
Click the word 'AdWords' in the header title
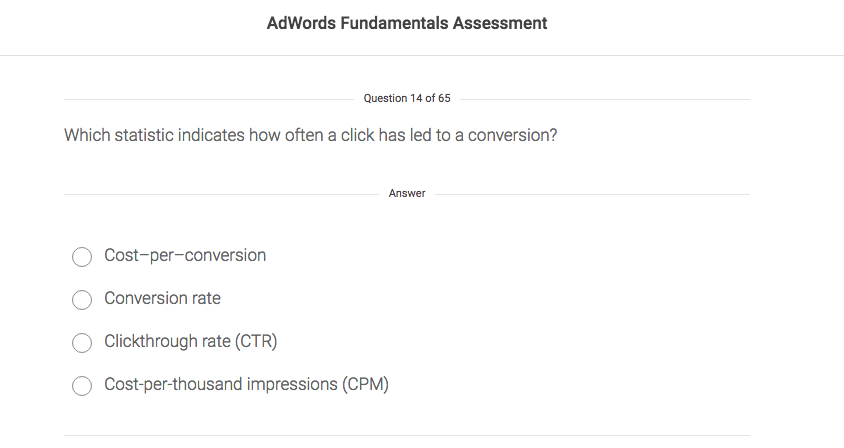[298, 23]
